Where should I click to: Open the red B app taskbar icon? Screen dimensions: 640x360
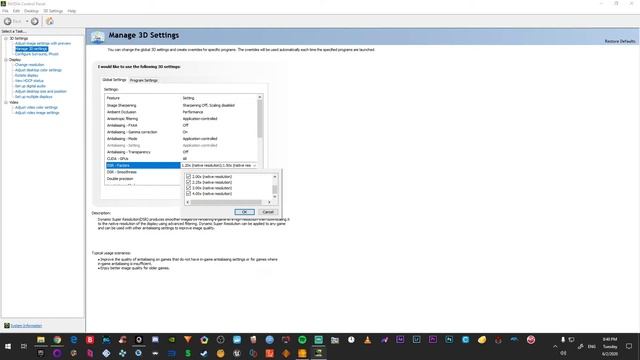[x=90, y=340]
